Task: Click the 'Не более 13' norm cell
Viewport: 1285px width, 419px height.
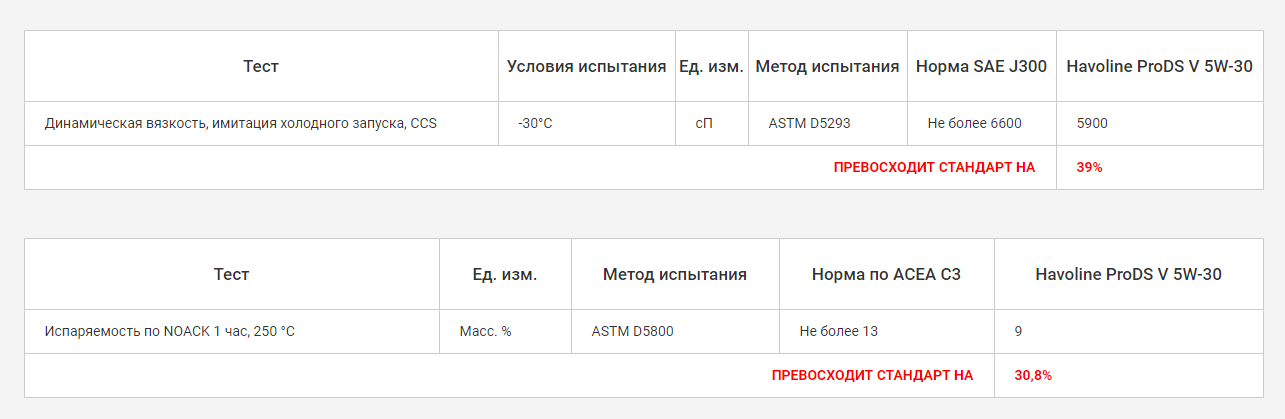Action: tap(839, 331)
